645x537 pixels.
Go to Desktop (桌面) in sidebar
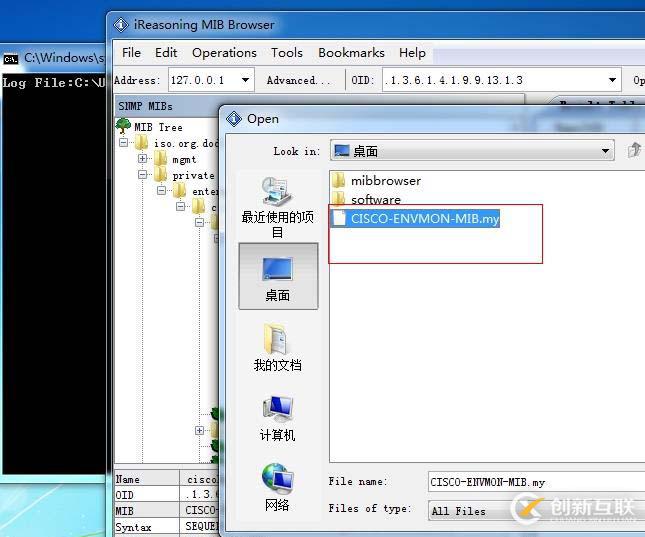click(278, 276)
